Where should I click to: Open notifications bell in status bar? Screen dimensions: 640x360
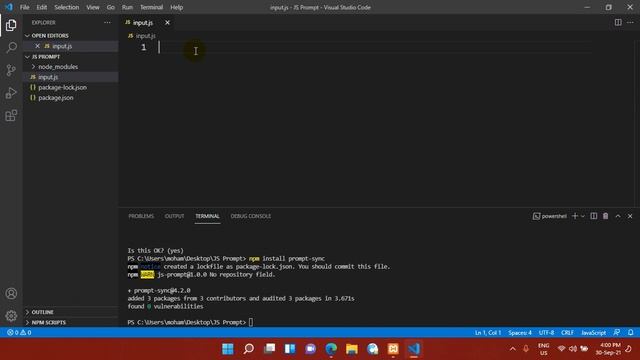[x=631, y=333]
